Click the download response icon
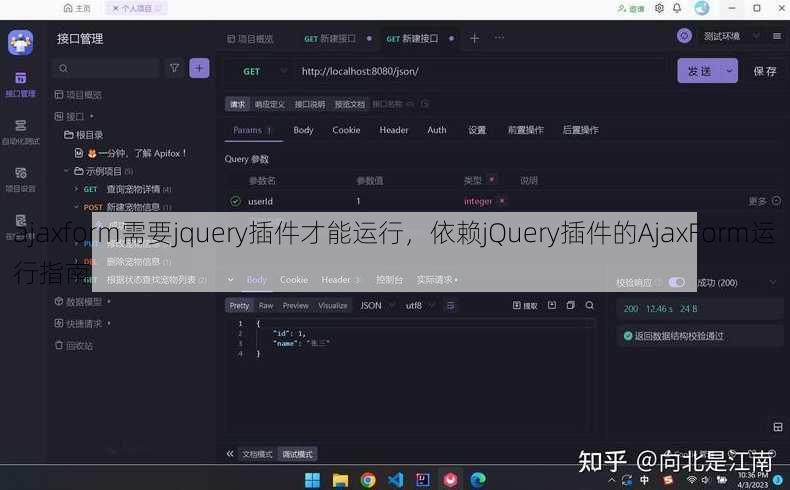Image resolution: width=790 pixels, height=490 pixels. pos(552,305)
